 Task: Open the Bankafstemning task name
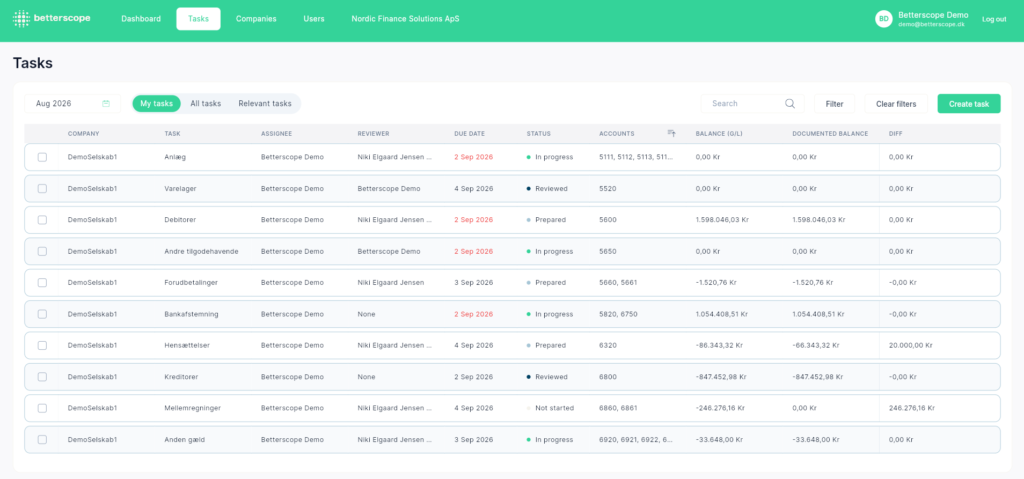[191, 314]
